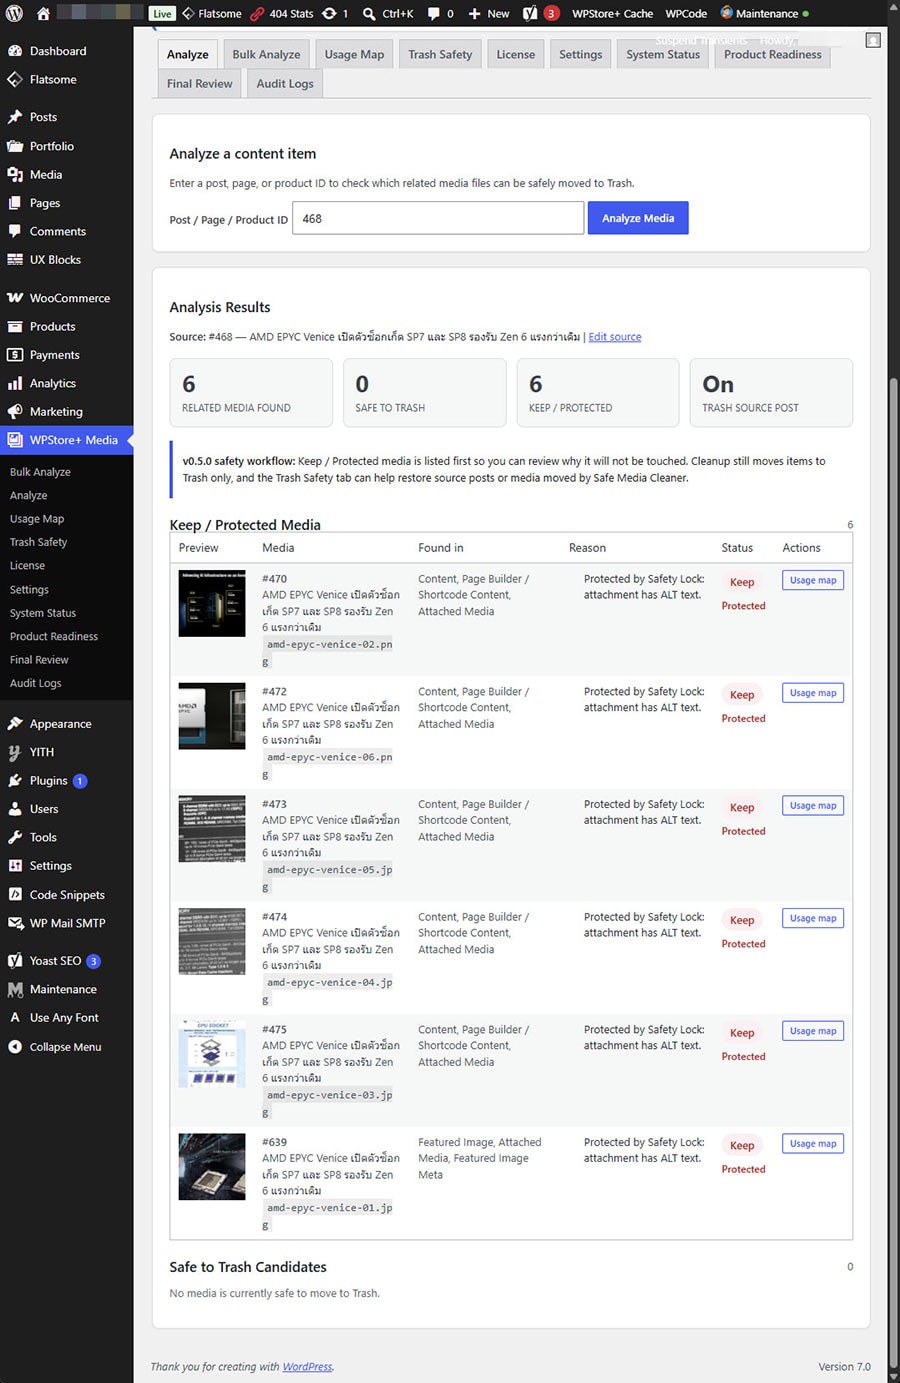Screen dimensions: 900x1383
Task: Open WPStore+ Cache in admin bar
Action: (x=612, y=14)
